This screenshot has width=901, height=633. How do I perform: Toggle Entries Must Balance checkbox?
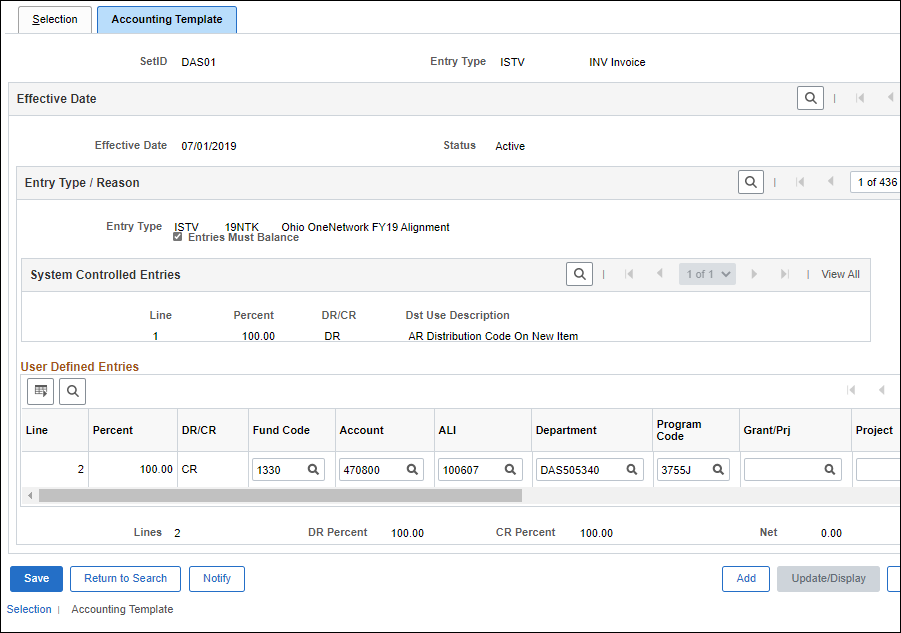click(178, 237)
